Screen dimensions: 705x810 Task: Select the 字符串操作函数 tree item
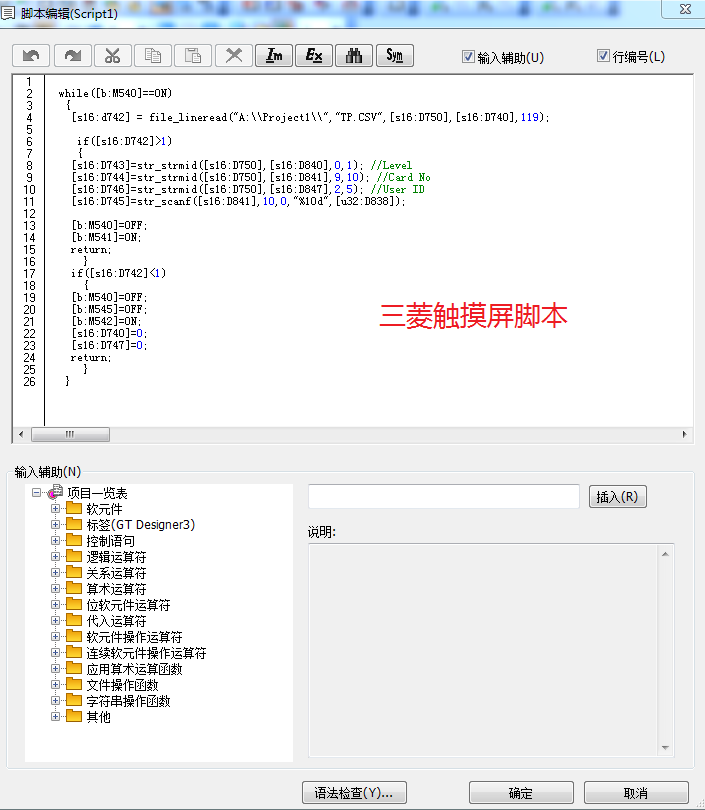point(128,701)
